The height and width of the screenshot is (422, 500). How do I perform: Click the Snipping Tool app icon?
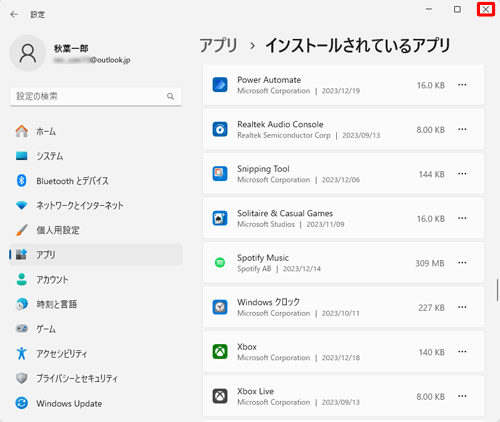pos(220,174)
